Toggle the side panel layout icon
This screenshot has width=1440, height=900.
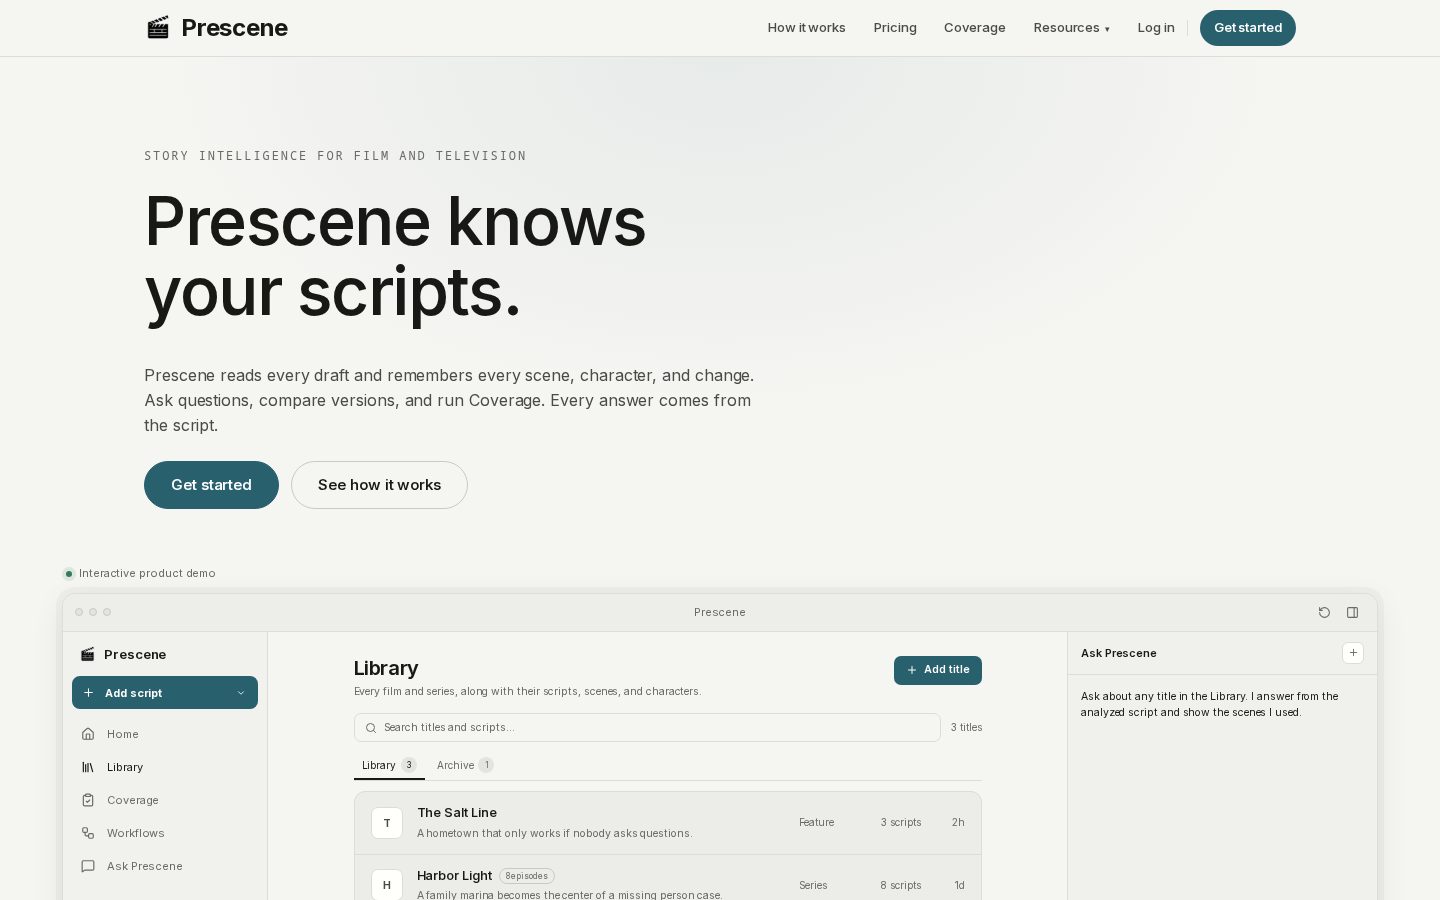1352,612
